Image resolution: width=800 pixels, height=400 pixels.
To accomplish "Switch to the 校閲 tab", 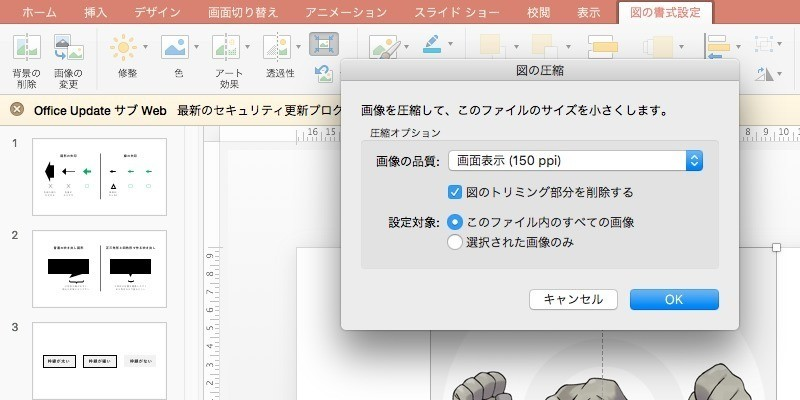I will (539, 12).
